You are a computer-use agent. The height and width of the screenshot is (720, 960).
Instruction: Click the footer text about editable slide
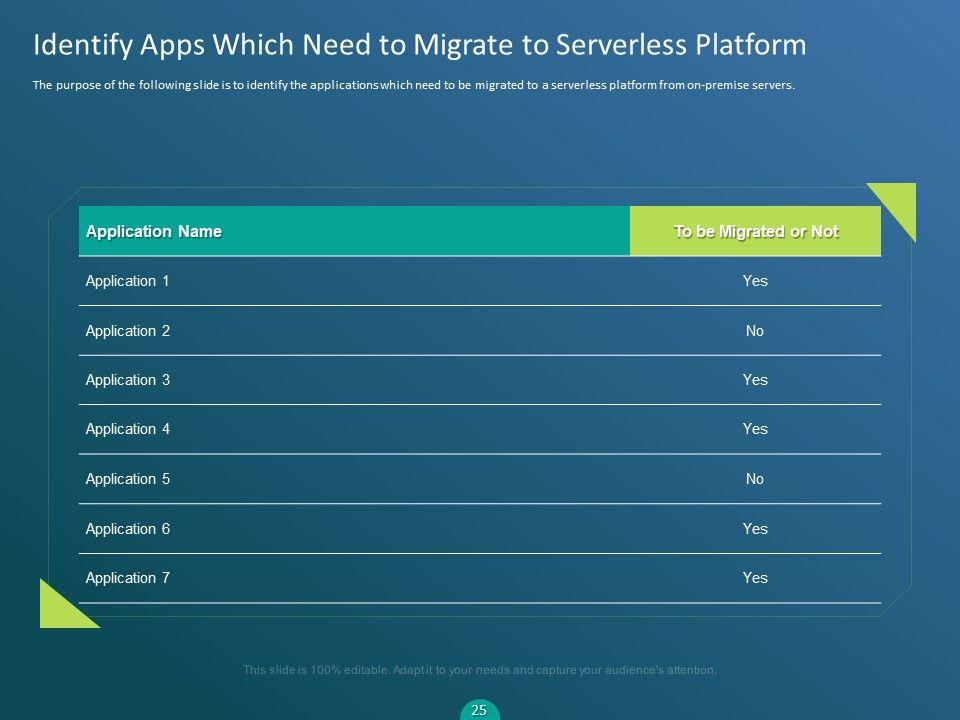tap(480, 670)
